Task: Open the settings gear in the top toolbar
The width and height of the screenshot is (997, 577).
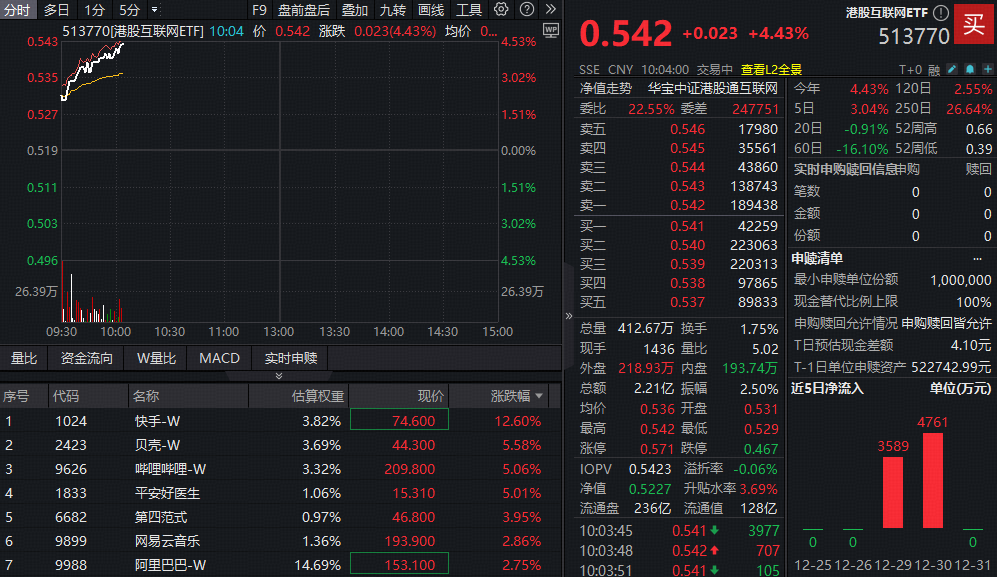Action: [501, 8]
